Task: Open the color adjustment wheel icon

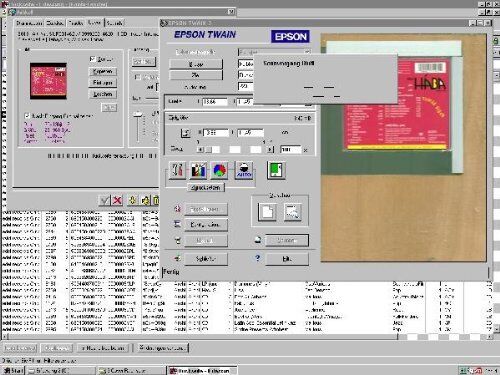Action: [219, 170]
